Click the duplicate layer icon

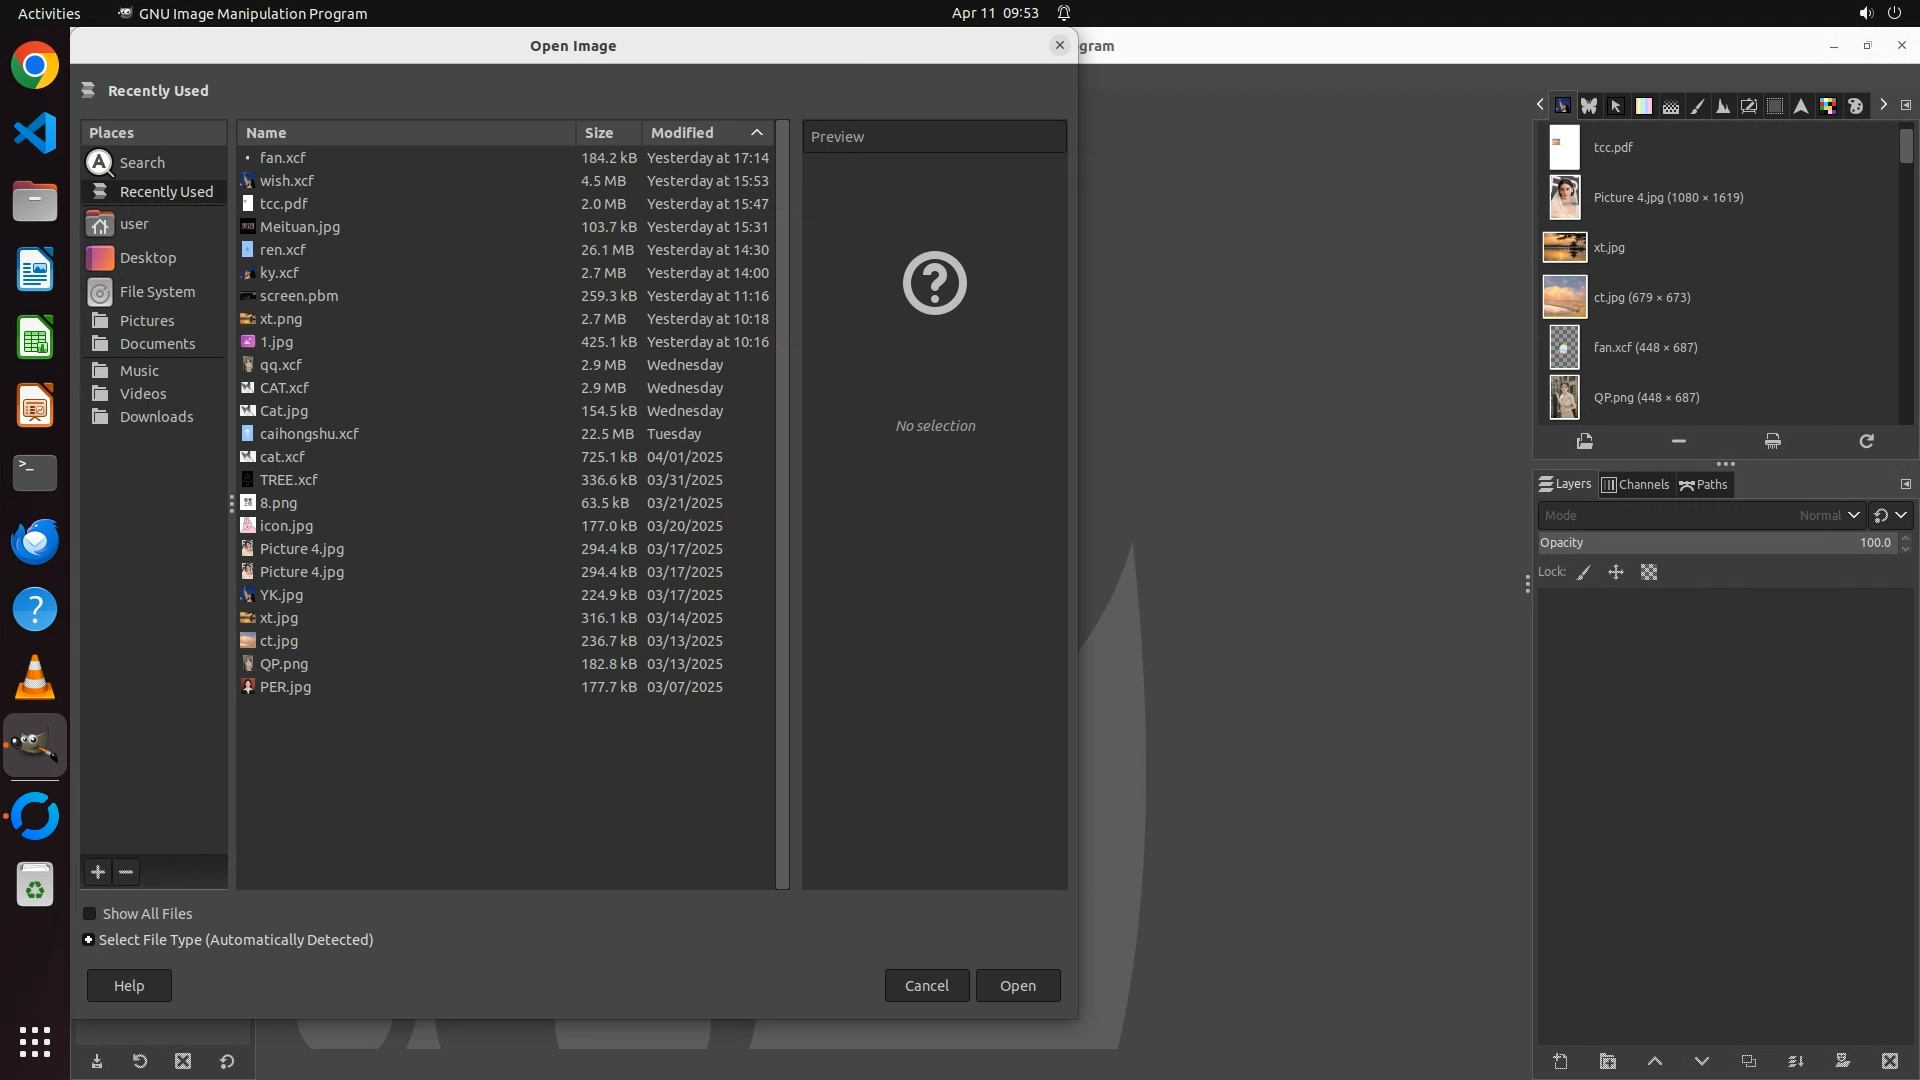click(x=1748, y=1061)
